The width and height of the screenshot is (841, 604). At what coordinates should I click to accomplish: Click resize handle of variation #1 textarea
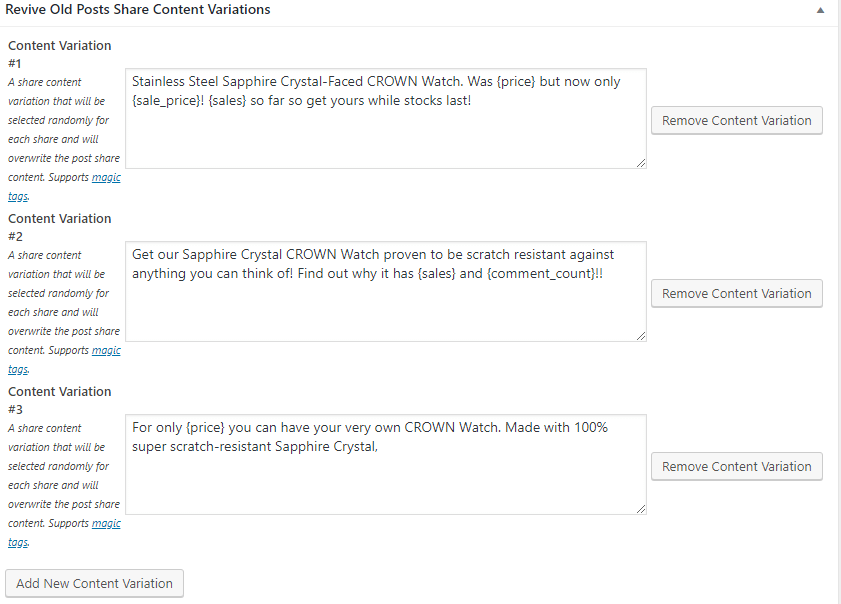pyautogui.click(x=640, y=162)
